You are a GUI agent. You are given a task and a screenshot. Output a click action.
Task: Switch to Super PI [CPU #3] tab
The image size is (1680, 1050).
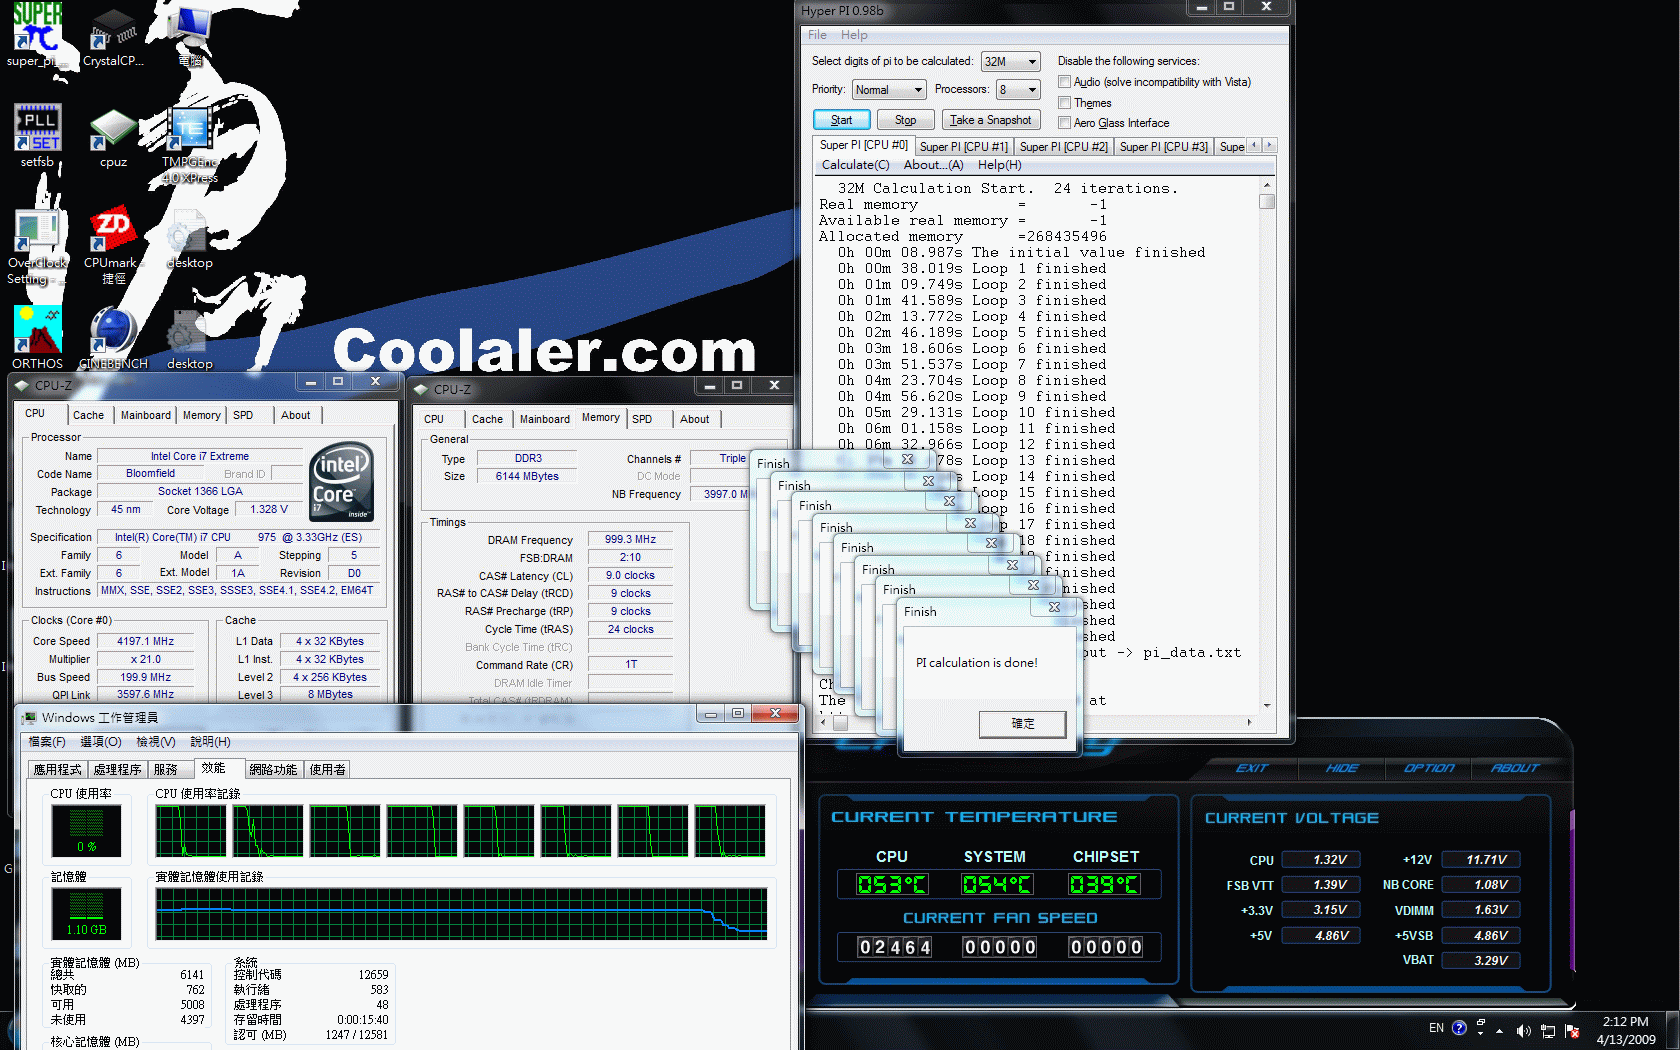(1164, 147)
